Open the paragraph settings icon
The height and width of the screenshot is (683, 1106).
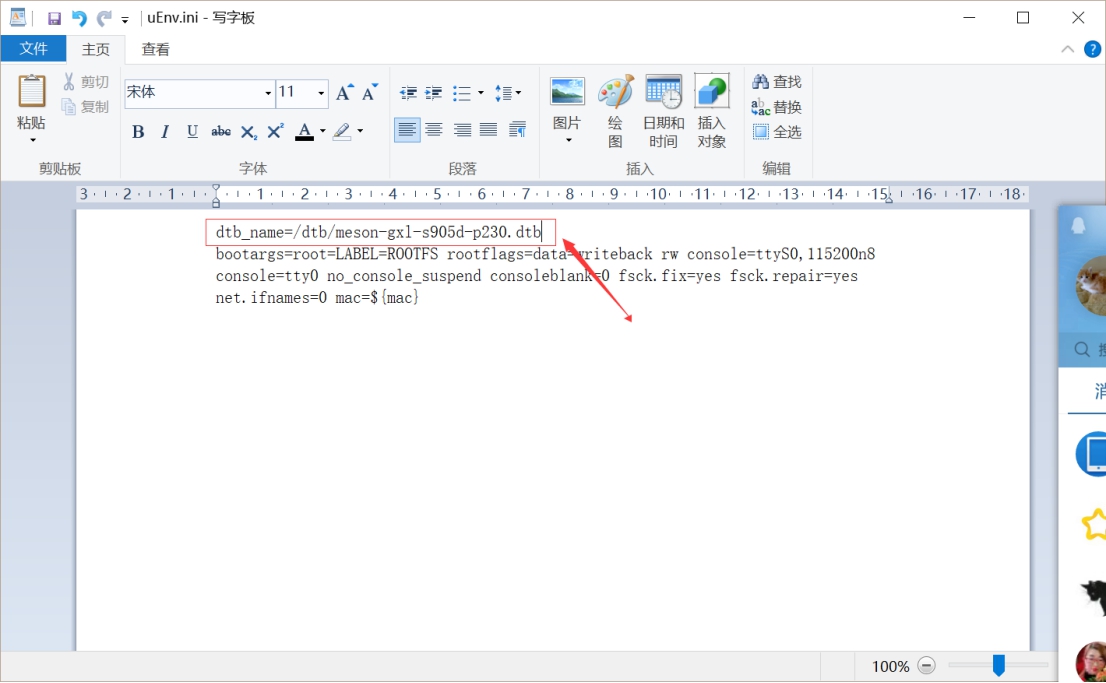[518, 130]
